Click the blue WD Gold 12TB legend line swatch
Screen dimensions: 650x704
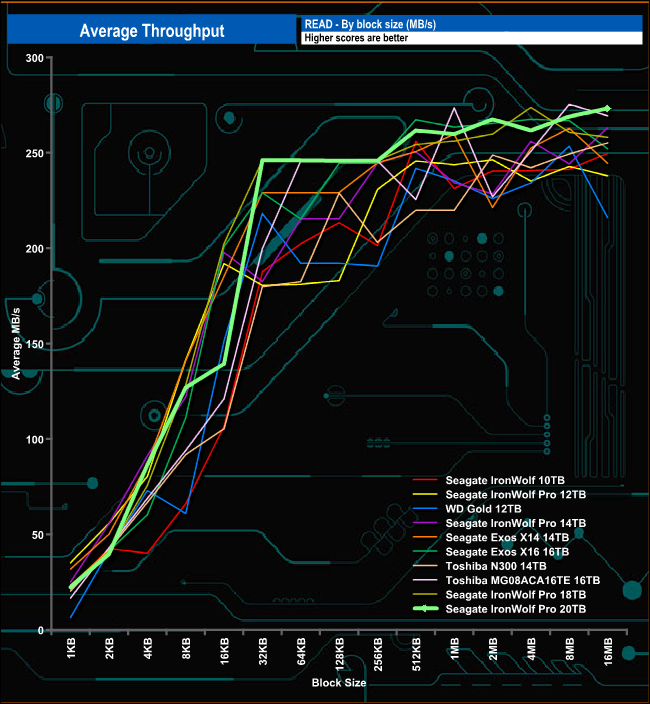[425, 509]
